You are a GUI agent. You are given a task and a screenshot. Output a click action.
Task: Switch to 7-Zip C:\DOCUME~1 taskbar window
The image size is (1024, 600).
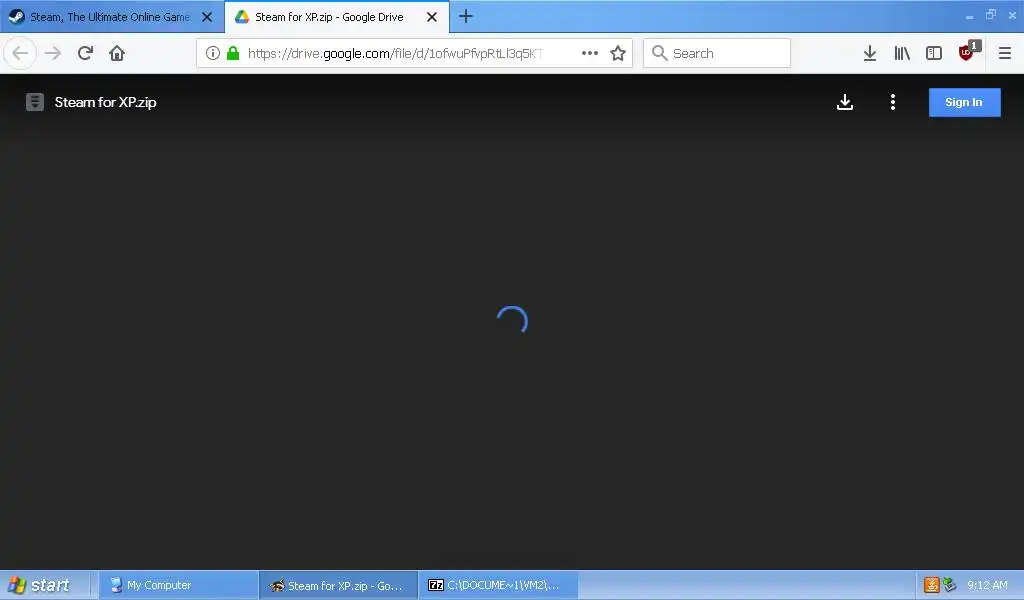coord(498,585)
